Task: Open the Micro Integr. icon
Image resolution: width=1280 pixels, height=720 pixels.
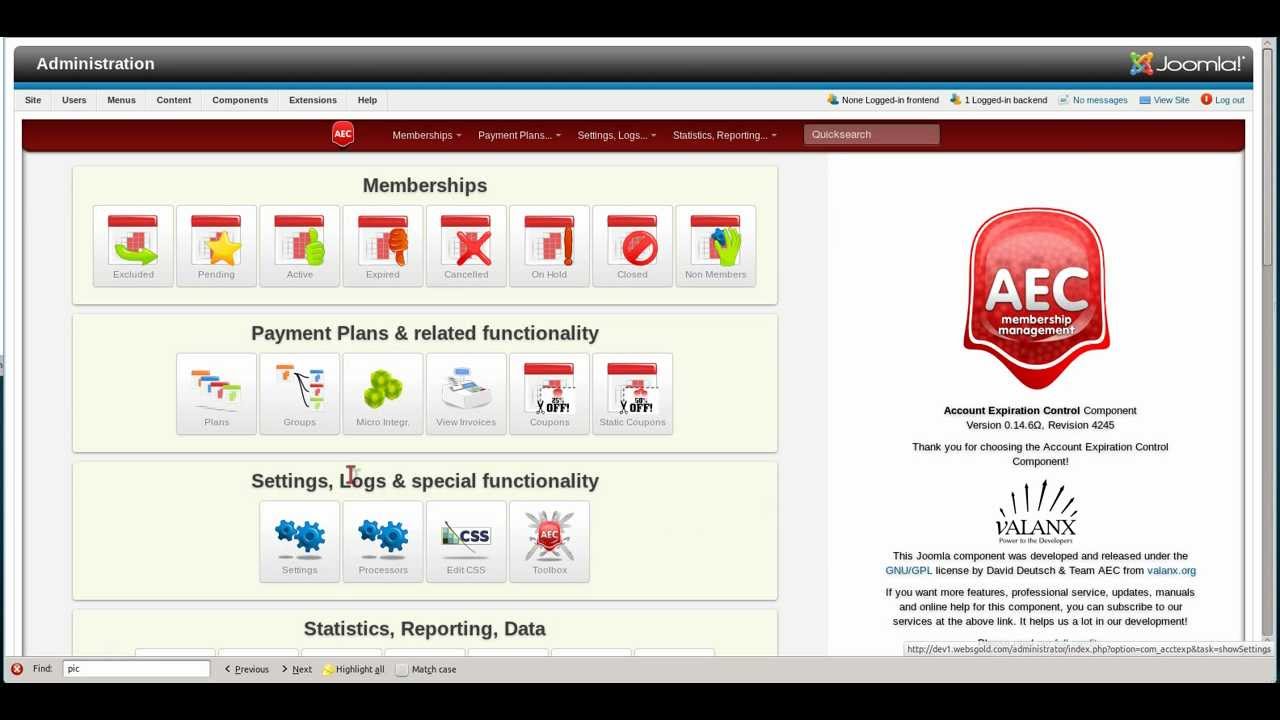Action: (382, 394)
